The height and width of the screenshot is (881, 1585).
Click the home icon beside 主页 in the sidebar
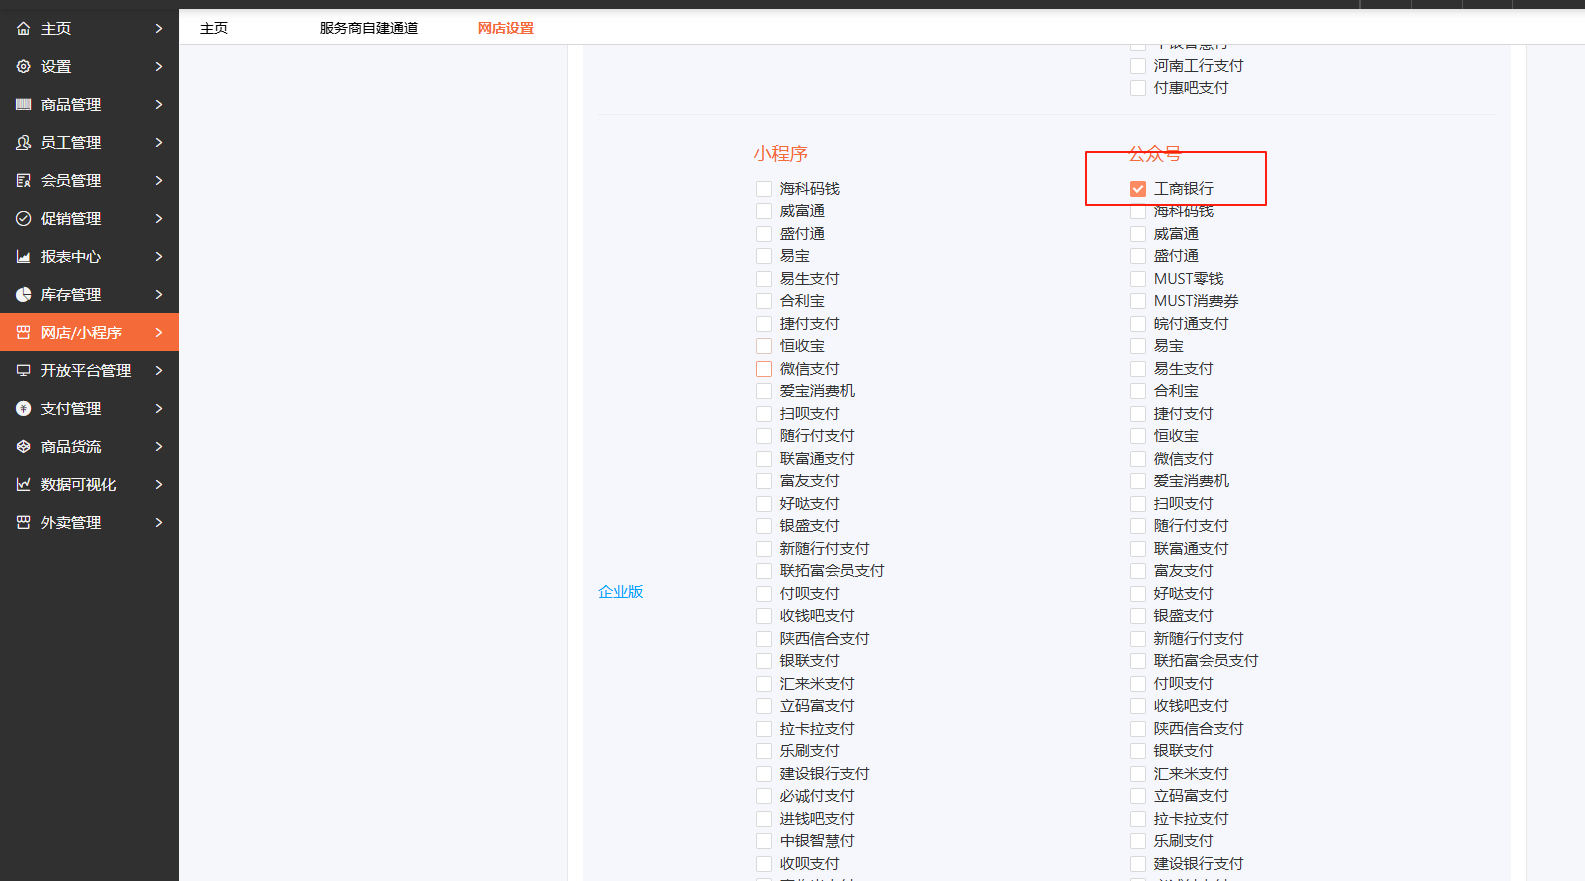23,29
